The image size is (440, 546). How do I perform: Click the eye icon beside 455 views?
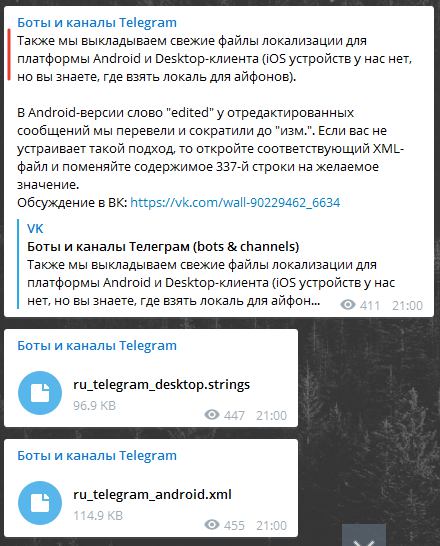pyautogui.click(x=212, y=525)
